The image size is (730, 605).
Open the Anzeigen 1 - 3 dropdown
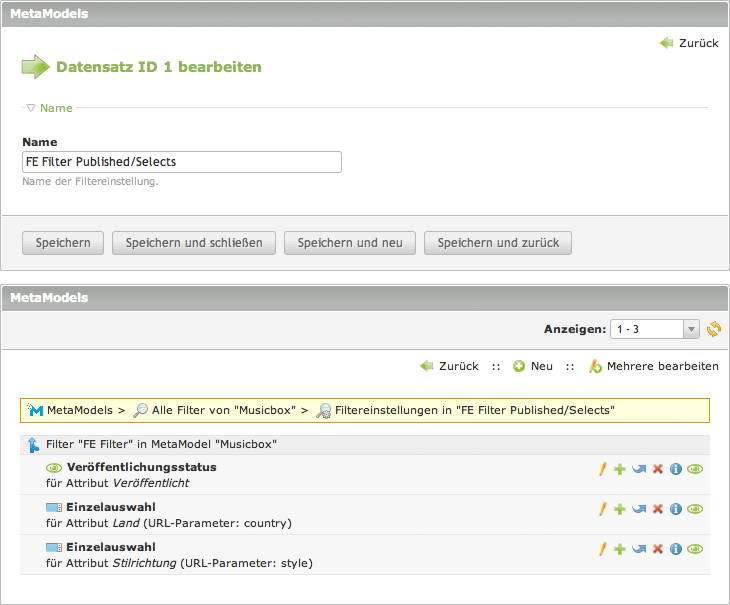tap(655, 329)
